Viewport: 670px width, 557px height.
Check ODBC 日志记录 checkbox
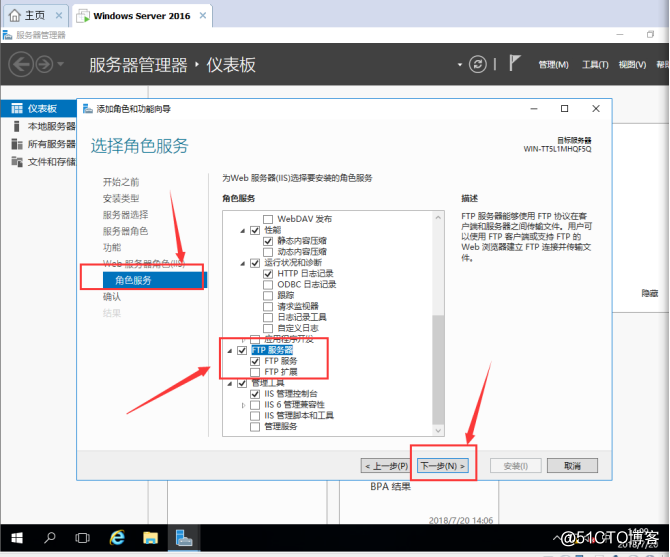coord(268,284)
